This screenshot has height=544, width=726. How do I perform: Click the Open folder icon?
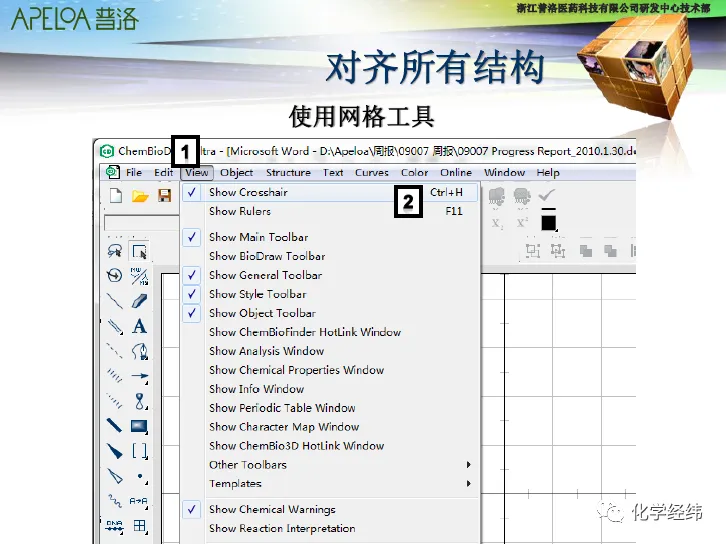click(x=140, y=196)
